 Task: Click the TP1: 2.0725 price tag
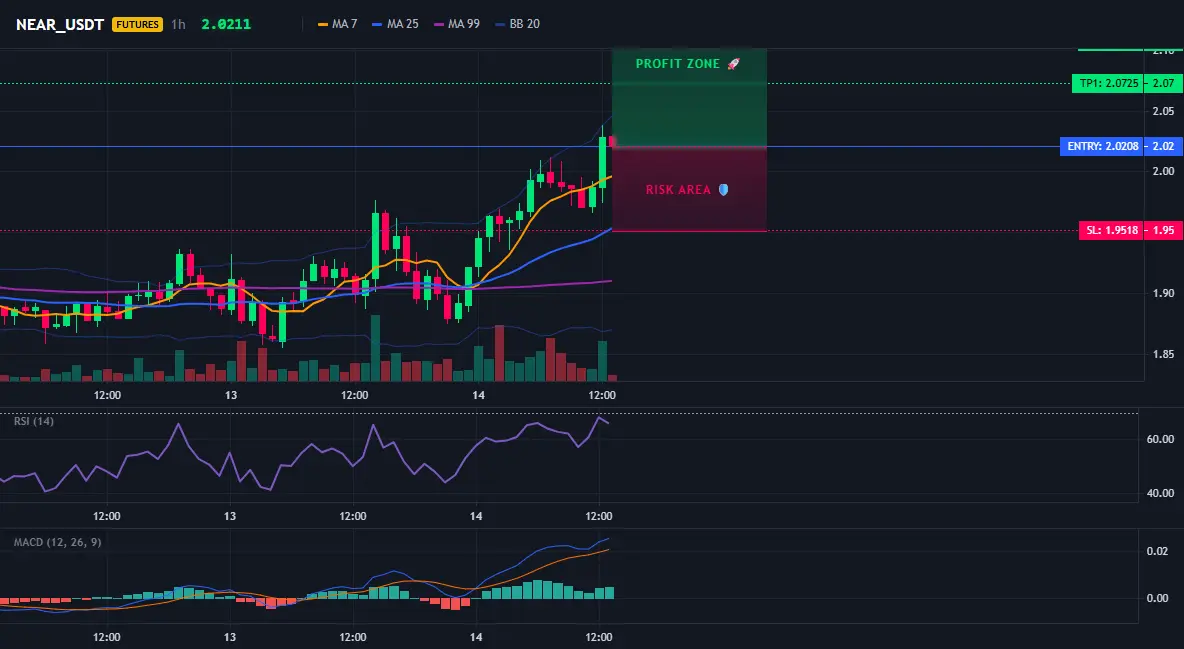1108,83
